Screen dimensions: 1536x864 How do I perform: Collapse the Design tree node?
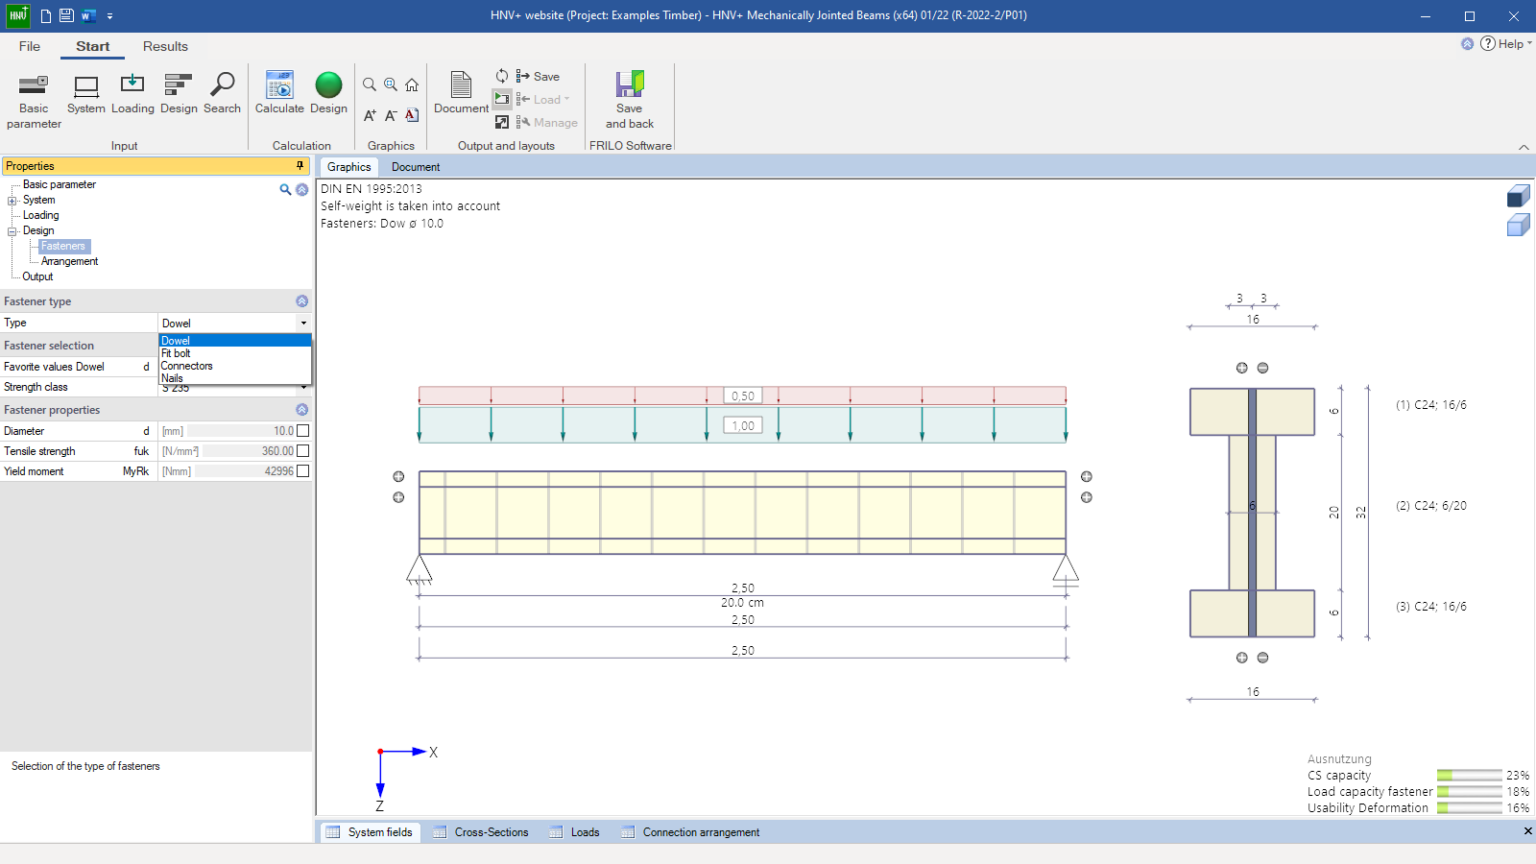pyautogui.click(x=13, y=231)
